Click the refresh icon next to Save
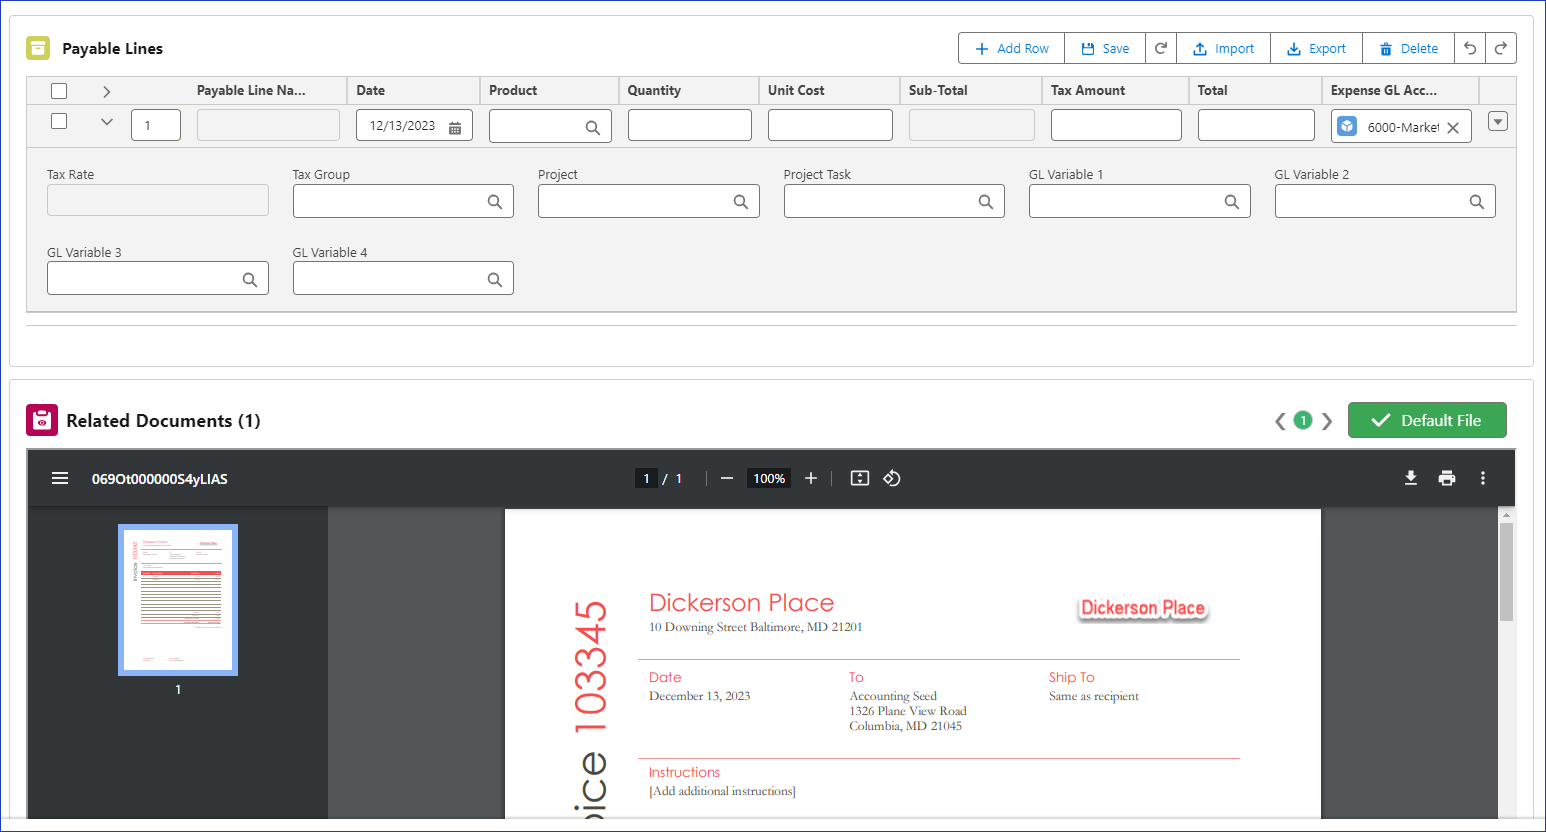This screenshot has height=832, width=1546. click(1160, 48)
